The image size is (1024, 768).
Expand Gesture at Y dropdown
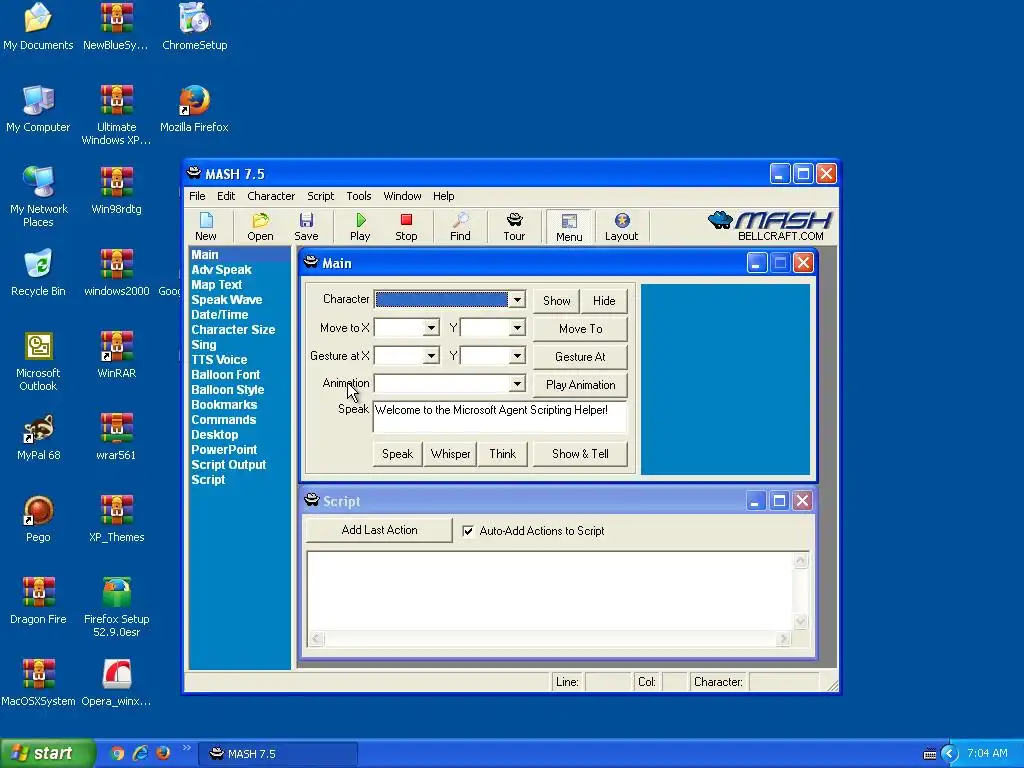[x=517, y=356]
